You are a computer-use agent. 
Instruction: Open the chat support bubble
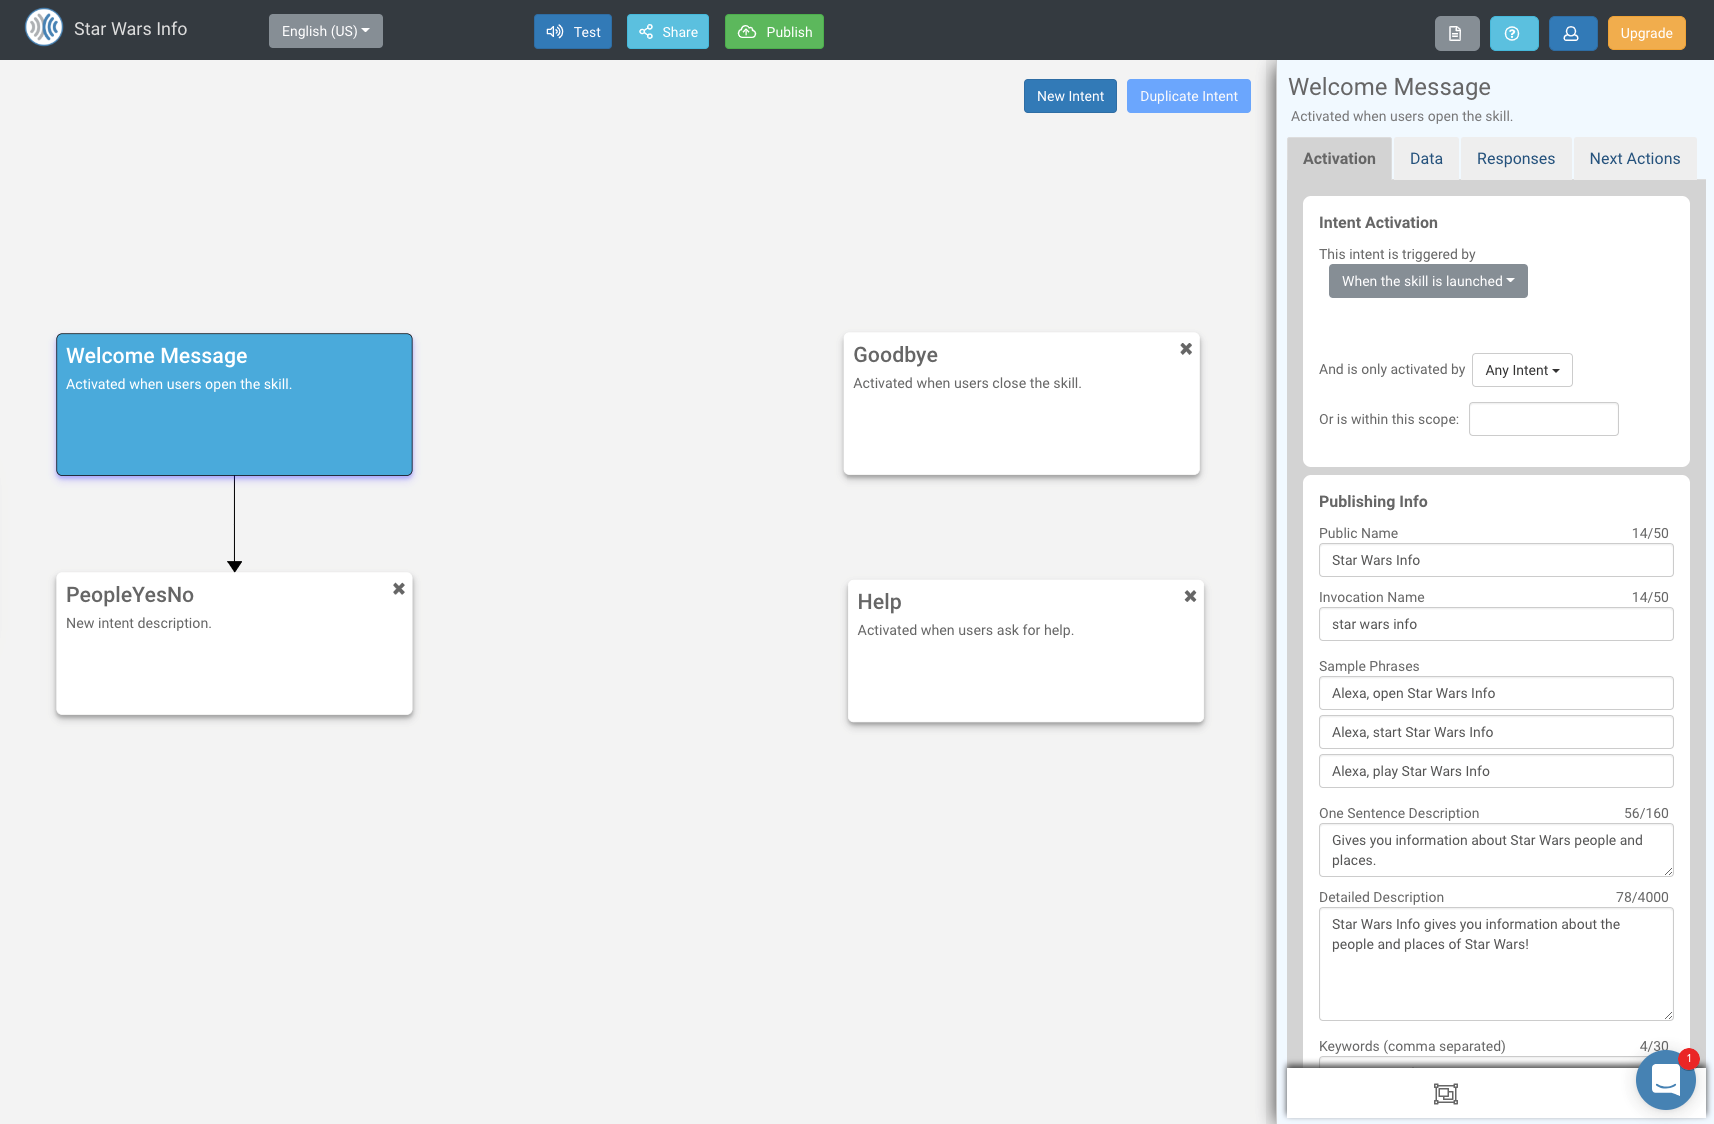point(1665,1079)
